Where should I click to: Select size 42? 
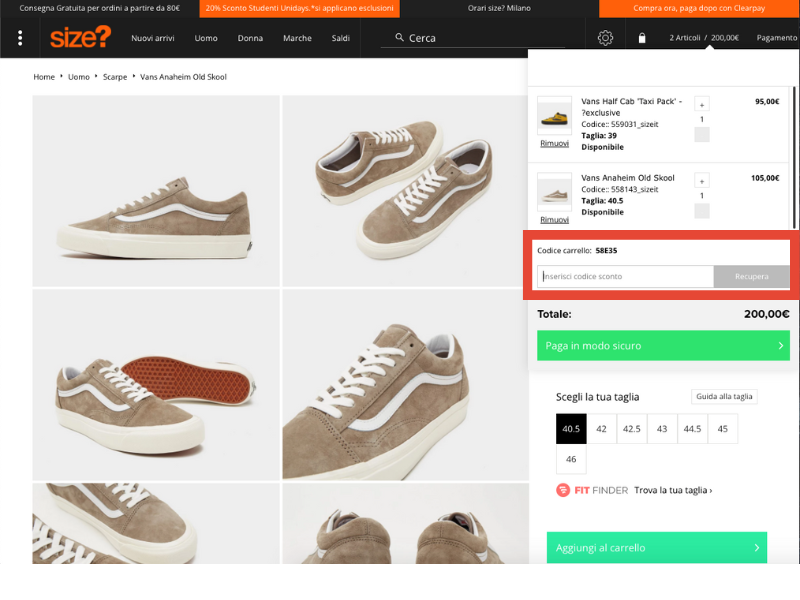[x=601, y=428]
